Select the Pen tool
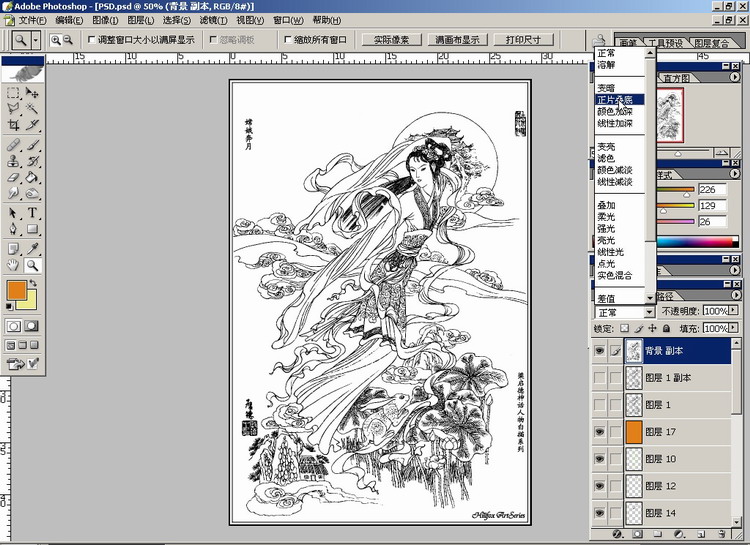This screenshot has width=750, height=545. pos(13,229)
